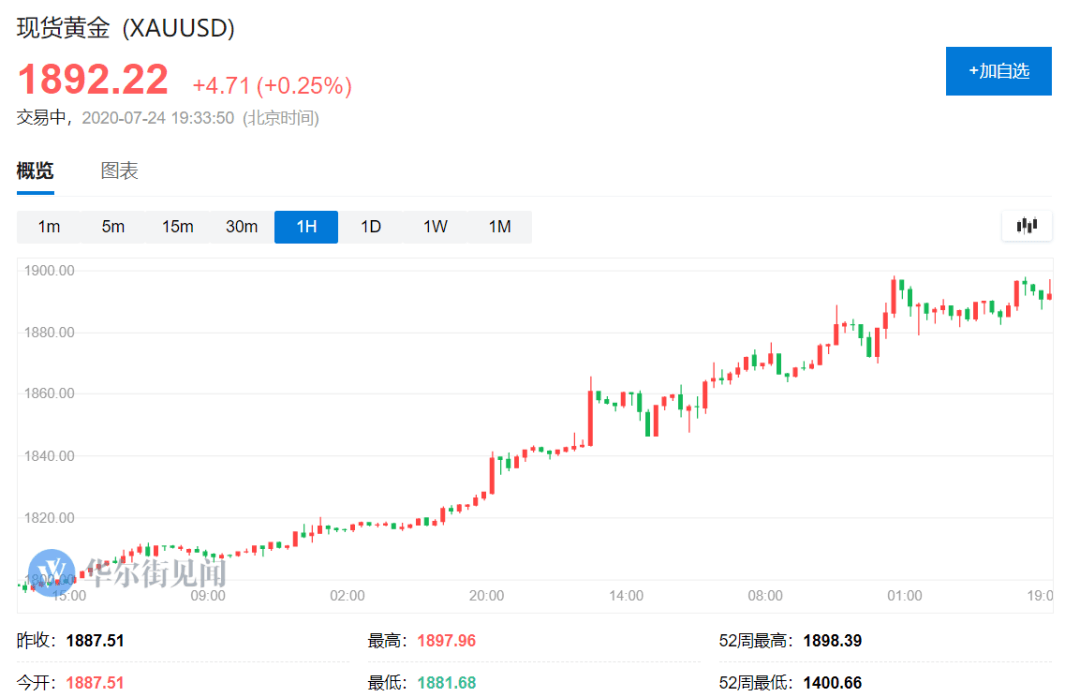This screenshot has height=697, width=1080.
Task: Click the 交易中 trading status text
Action: 41,118
